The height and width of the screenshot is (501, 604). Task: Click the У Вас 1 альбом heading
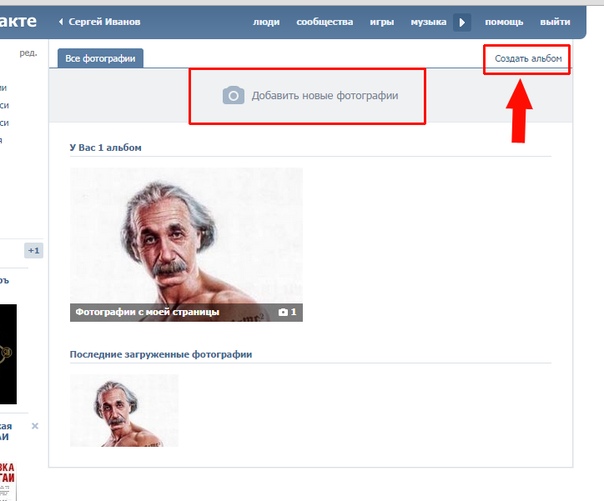point(106,147)
